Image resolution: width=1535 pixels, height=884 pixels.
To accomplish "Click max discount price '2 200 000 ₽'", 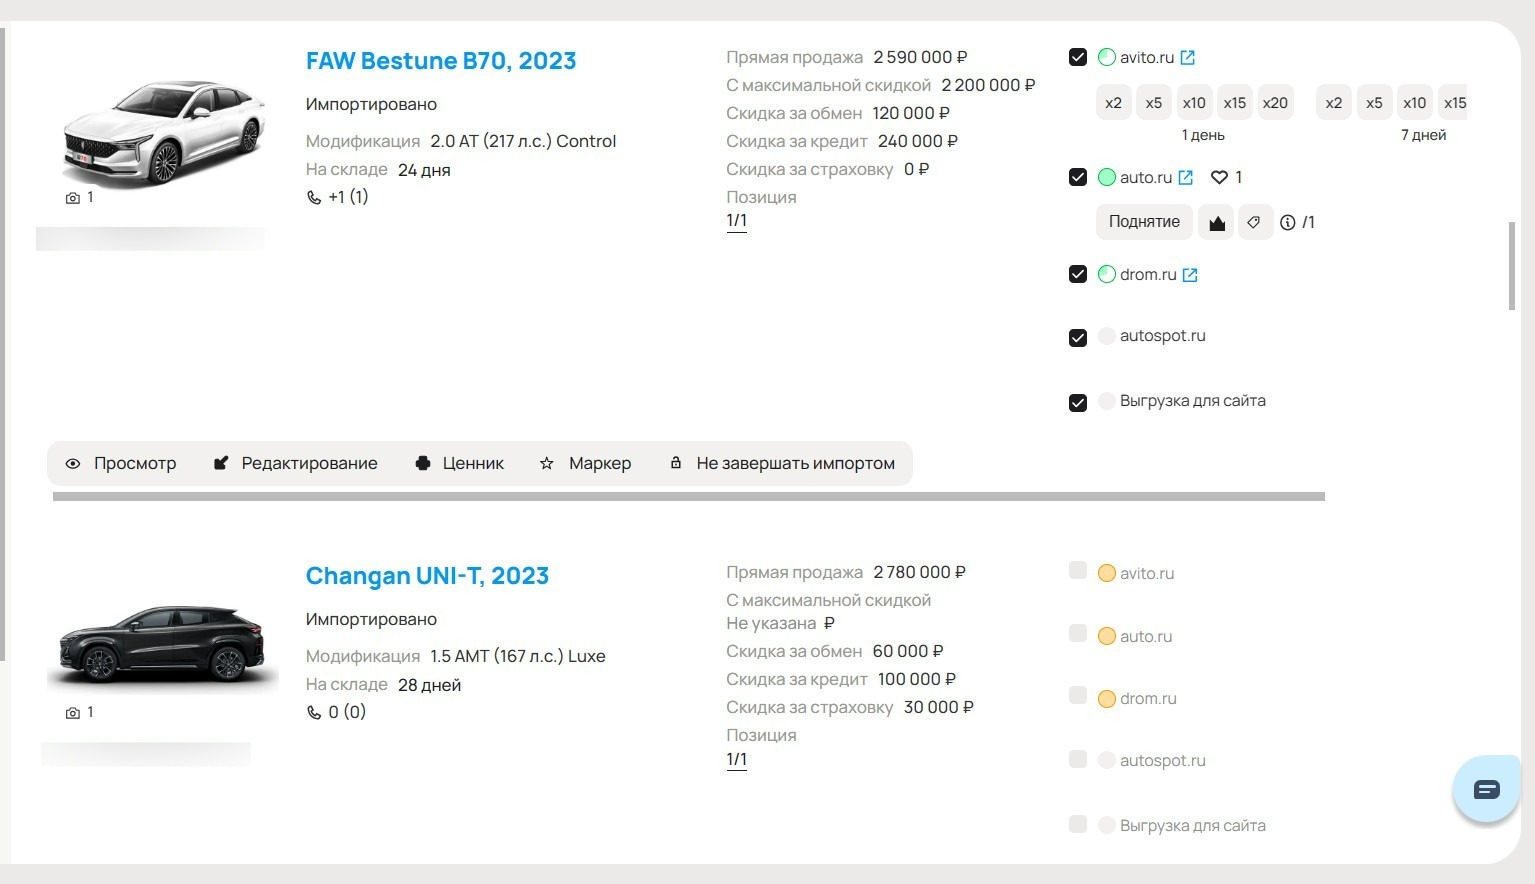I will coord(988,86).
